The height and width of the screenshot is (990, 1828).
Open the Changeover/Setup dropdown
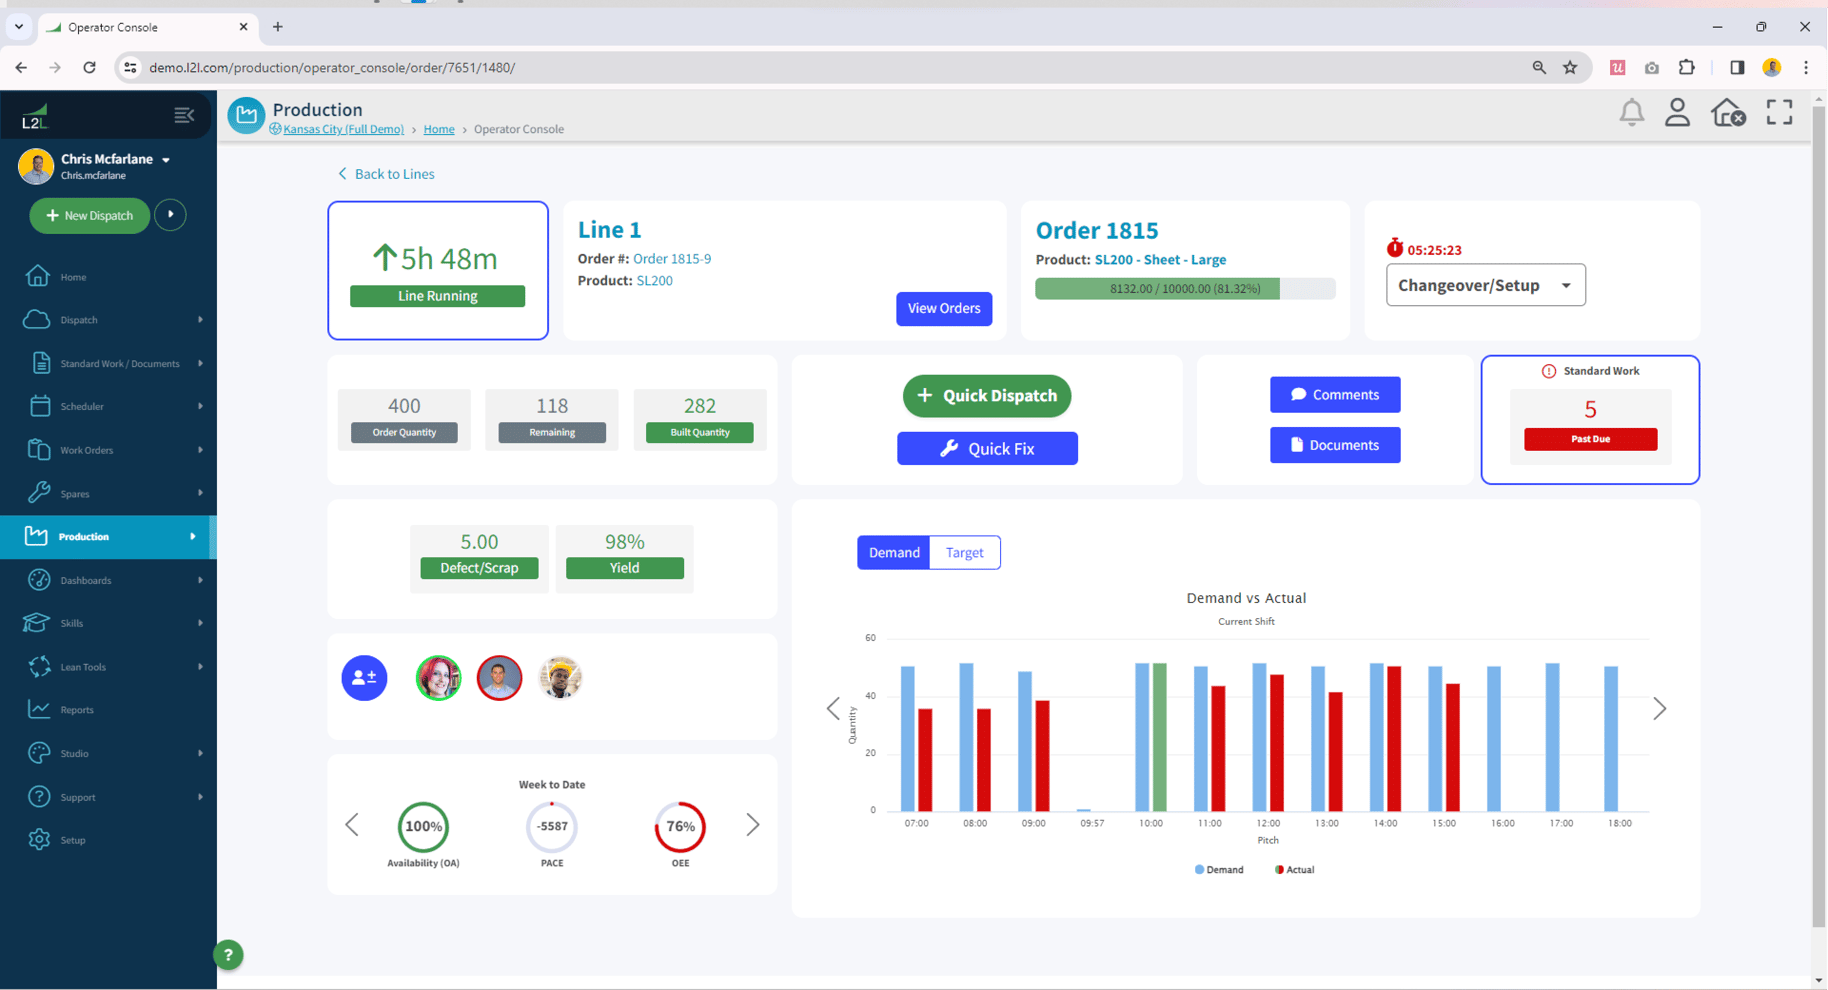coord(1485,285)
